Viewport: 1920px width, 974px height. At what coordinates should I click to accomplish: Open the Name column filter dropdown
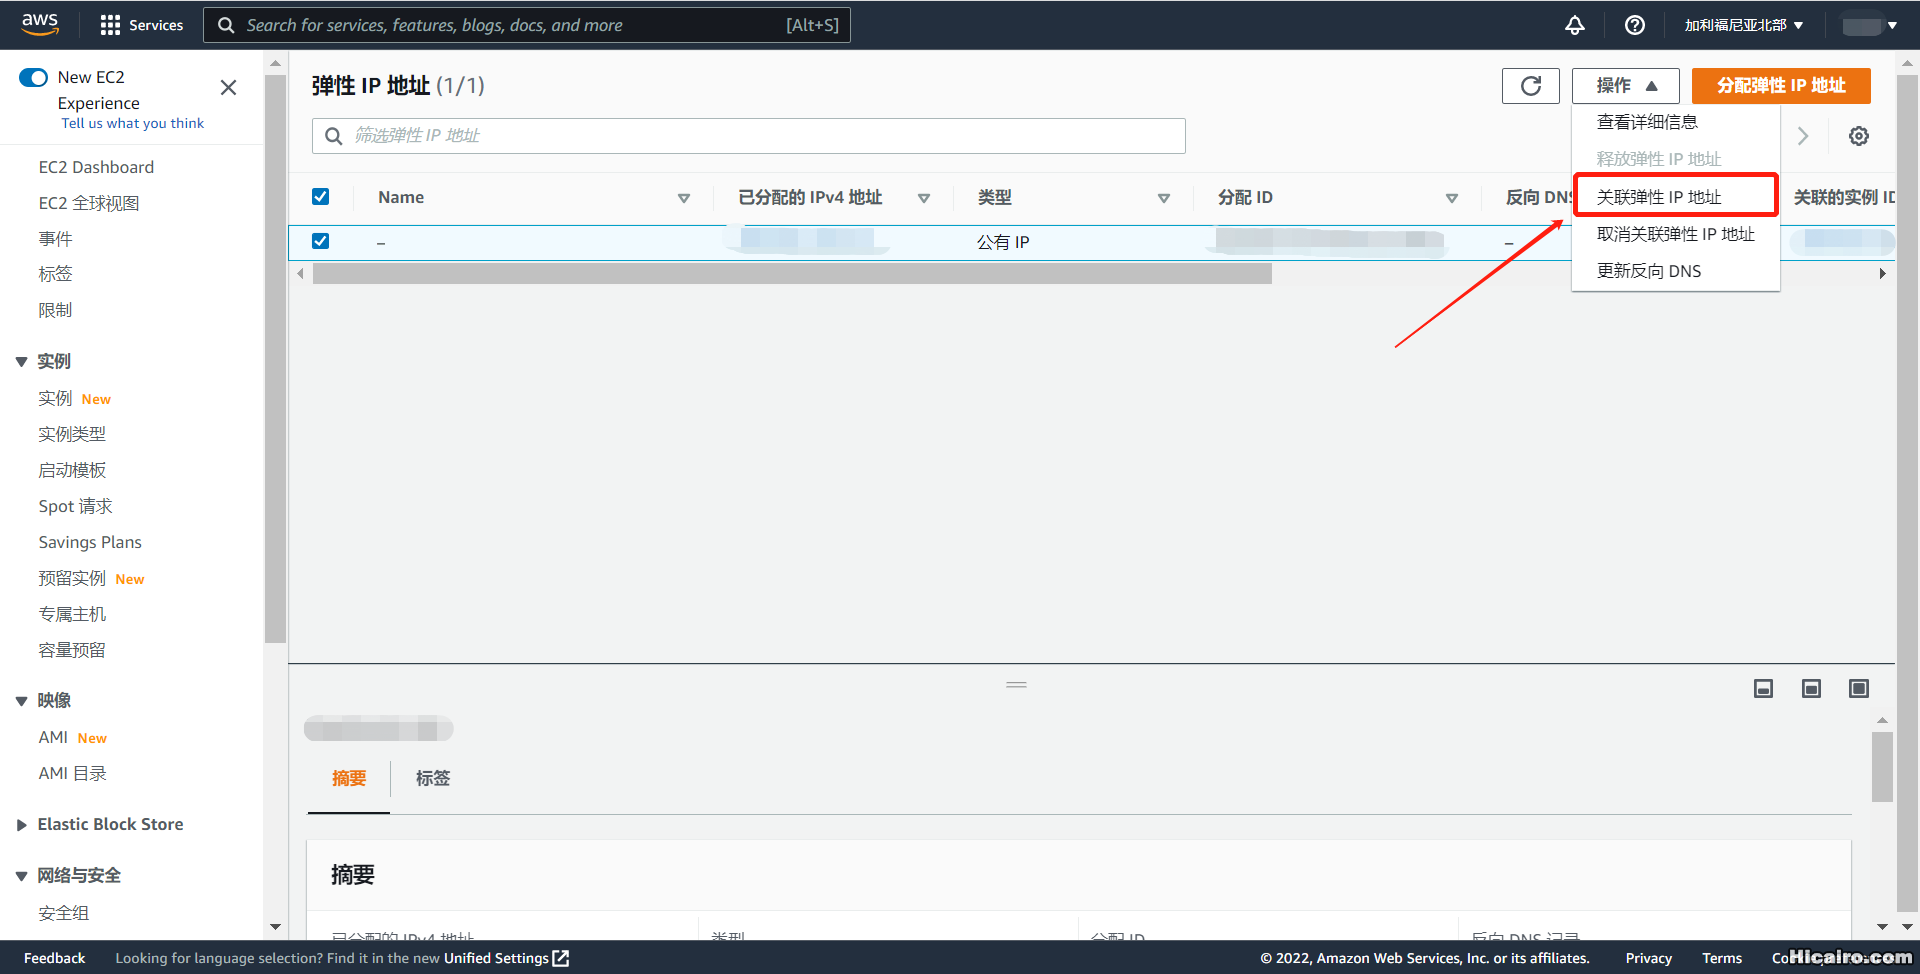coord(684,197)
